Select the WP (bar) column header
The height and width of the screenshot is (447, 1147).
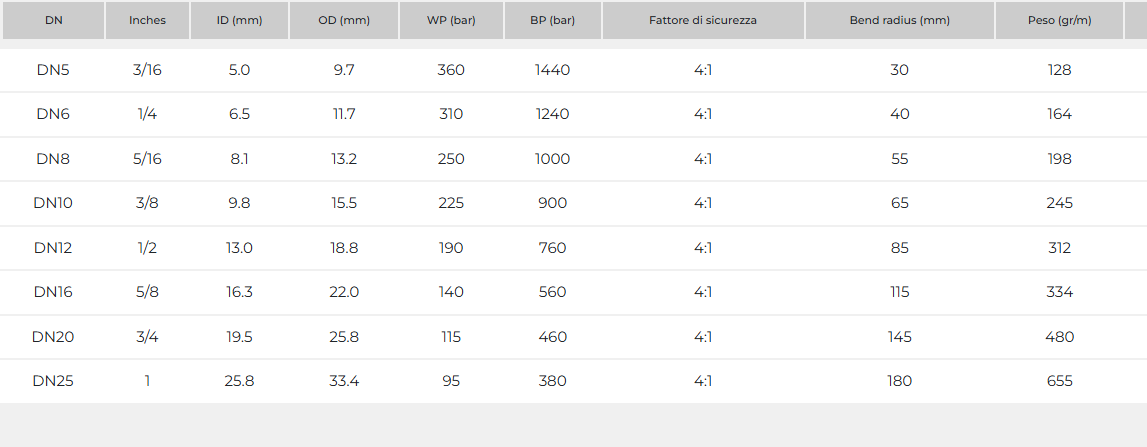pos(450,20)
